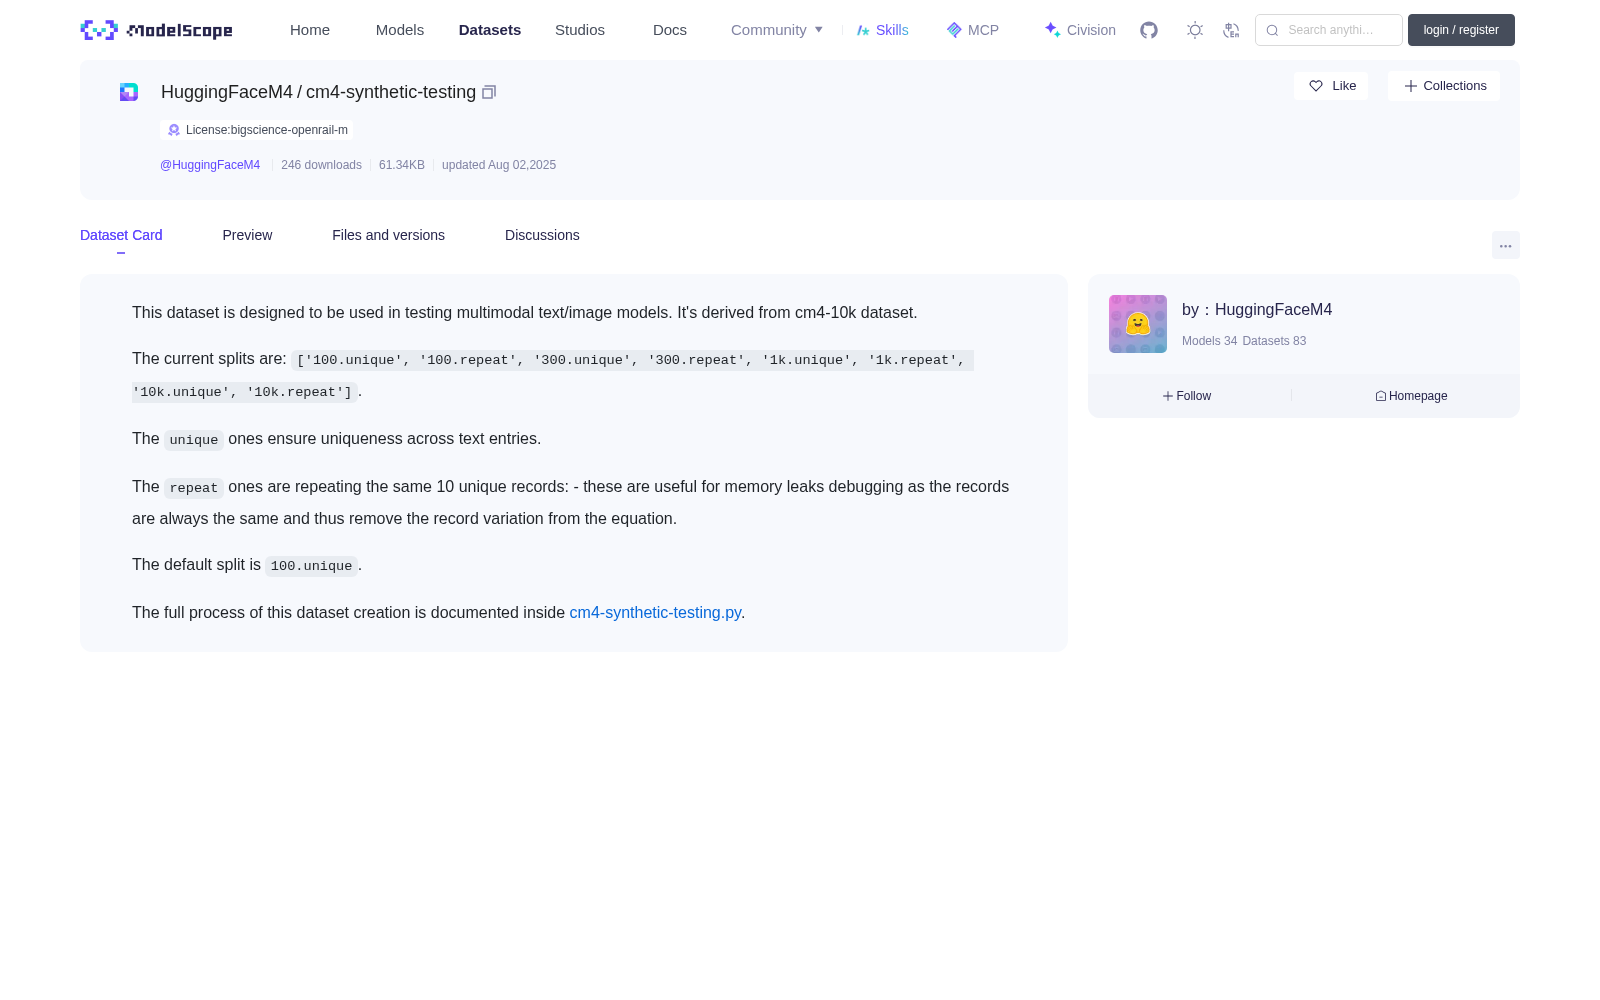The width and height of the screenshot is (1600, 1000).
Task: Click the dataset cube icon beside the title
Action: coord(129,92)
